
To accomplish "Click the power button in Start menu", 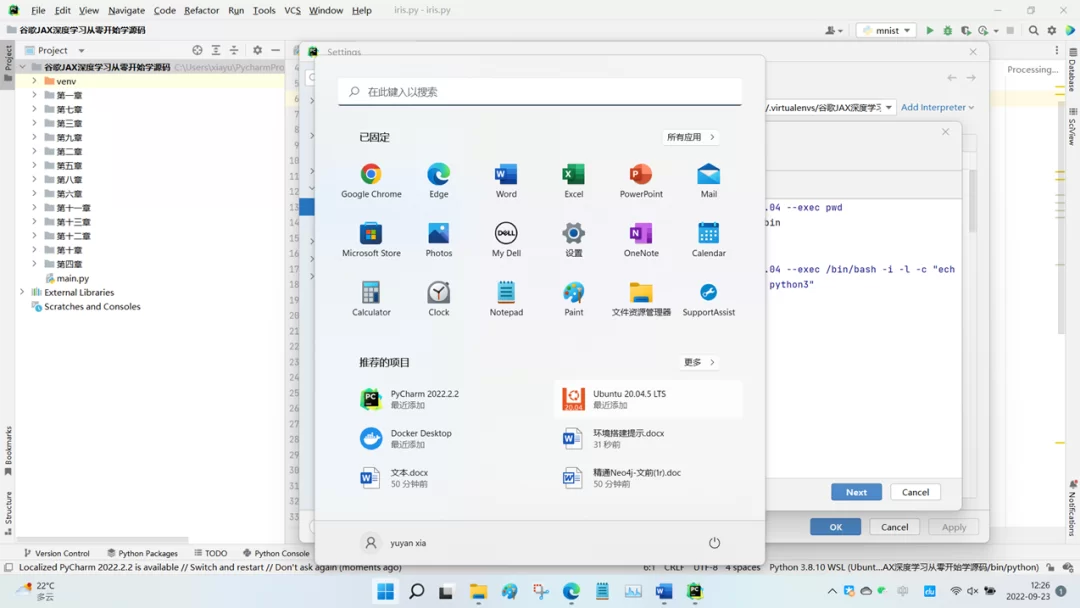I will tap(714, 543).
